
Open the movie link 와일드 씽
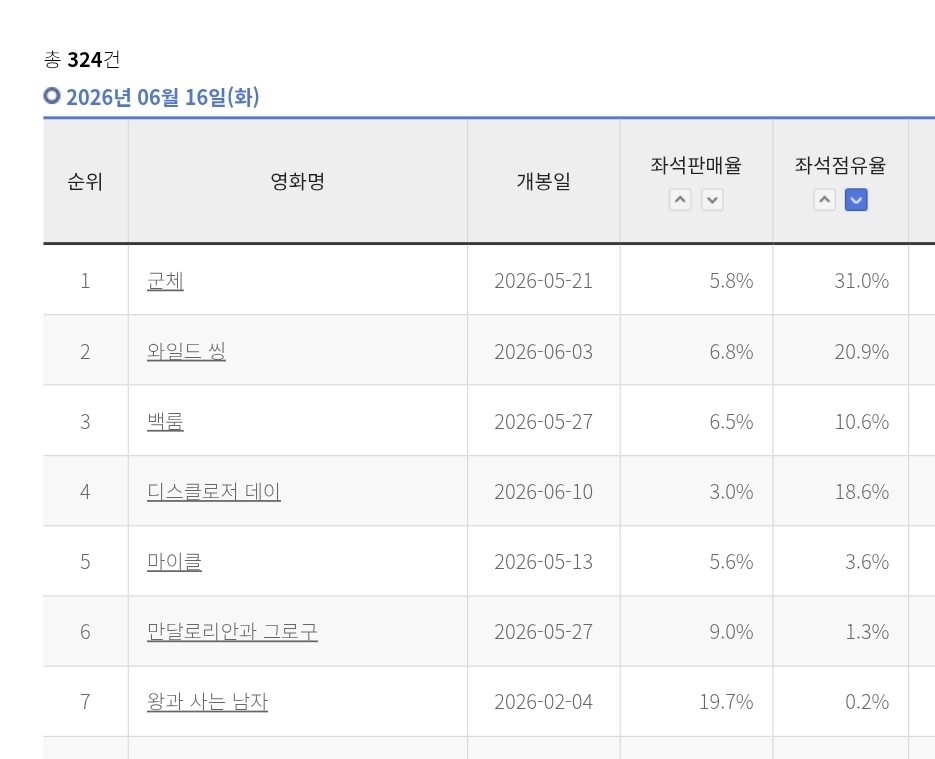tap(186, 351)
